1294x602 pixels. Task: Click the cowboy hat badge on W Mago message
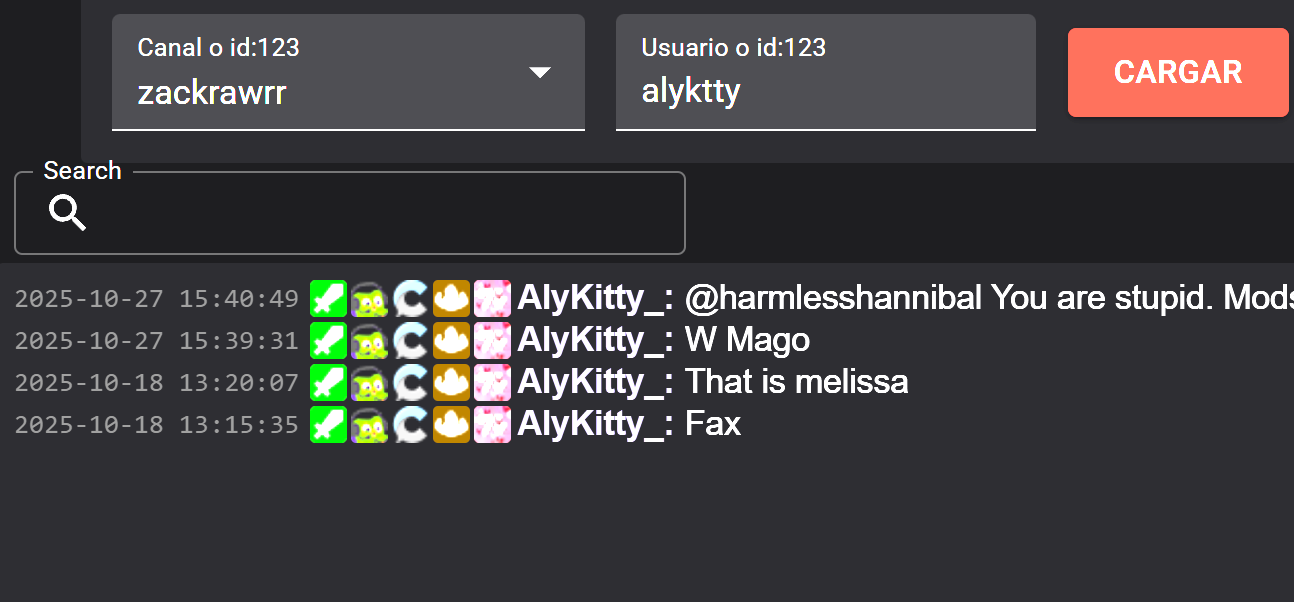click(x=451, y=340)
